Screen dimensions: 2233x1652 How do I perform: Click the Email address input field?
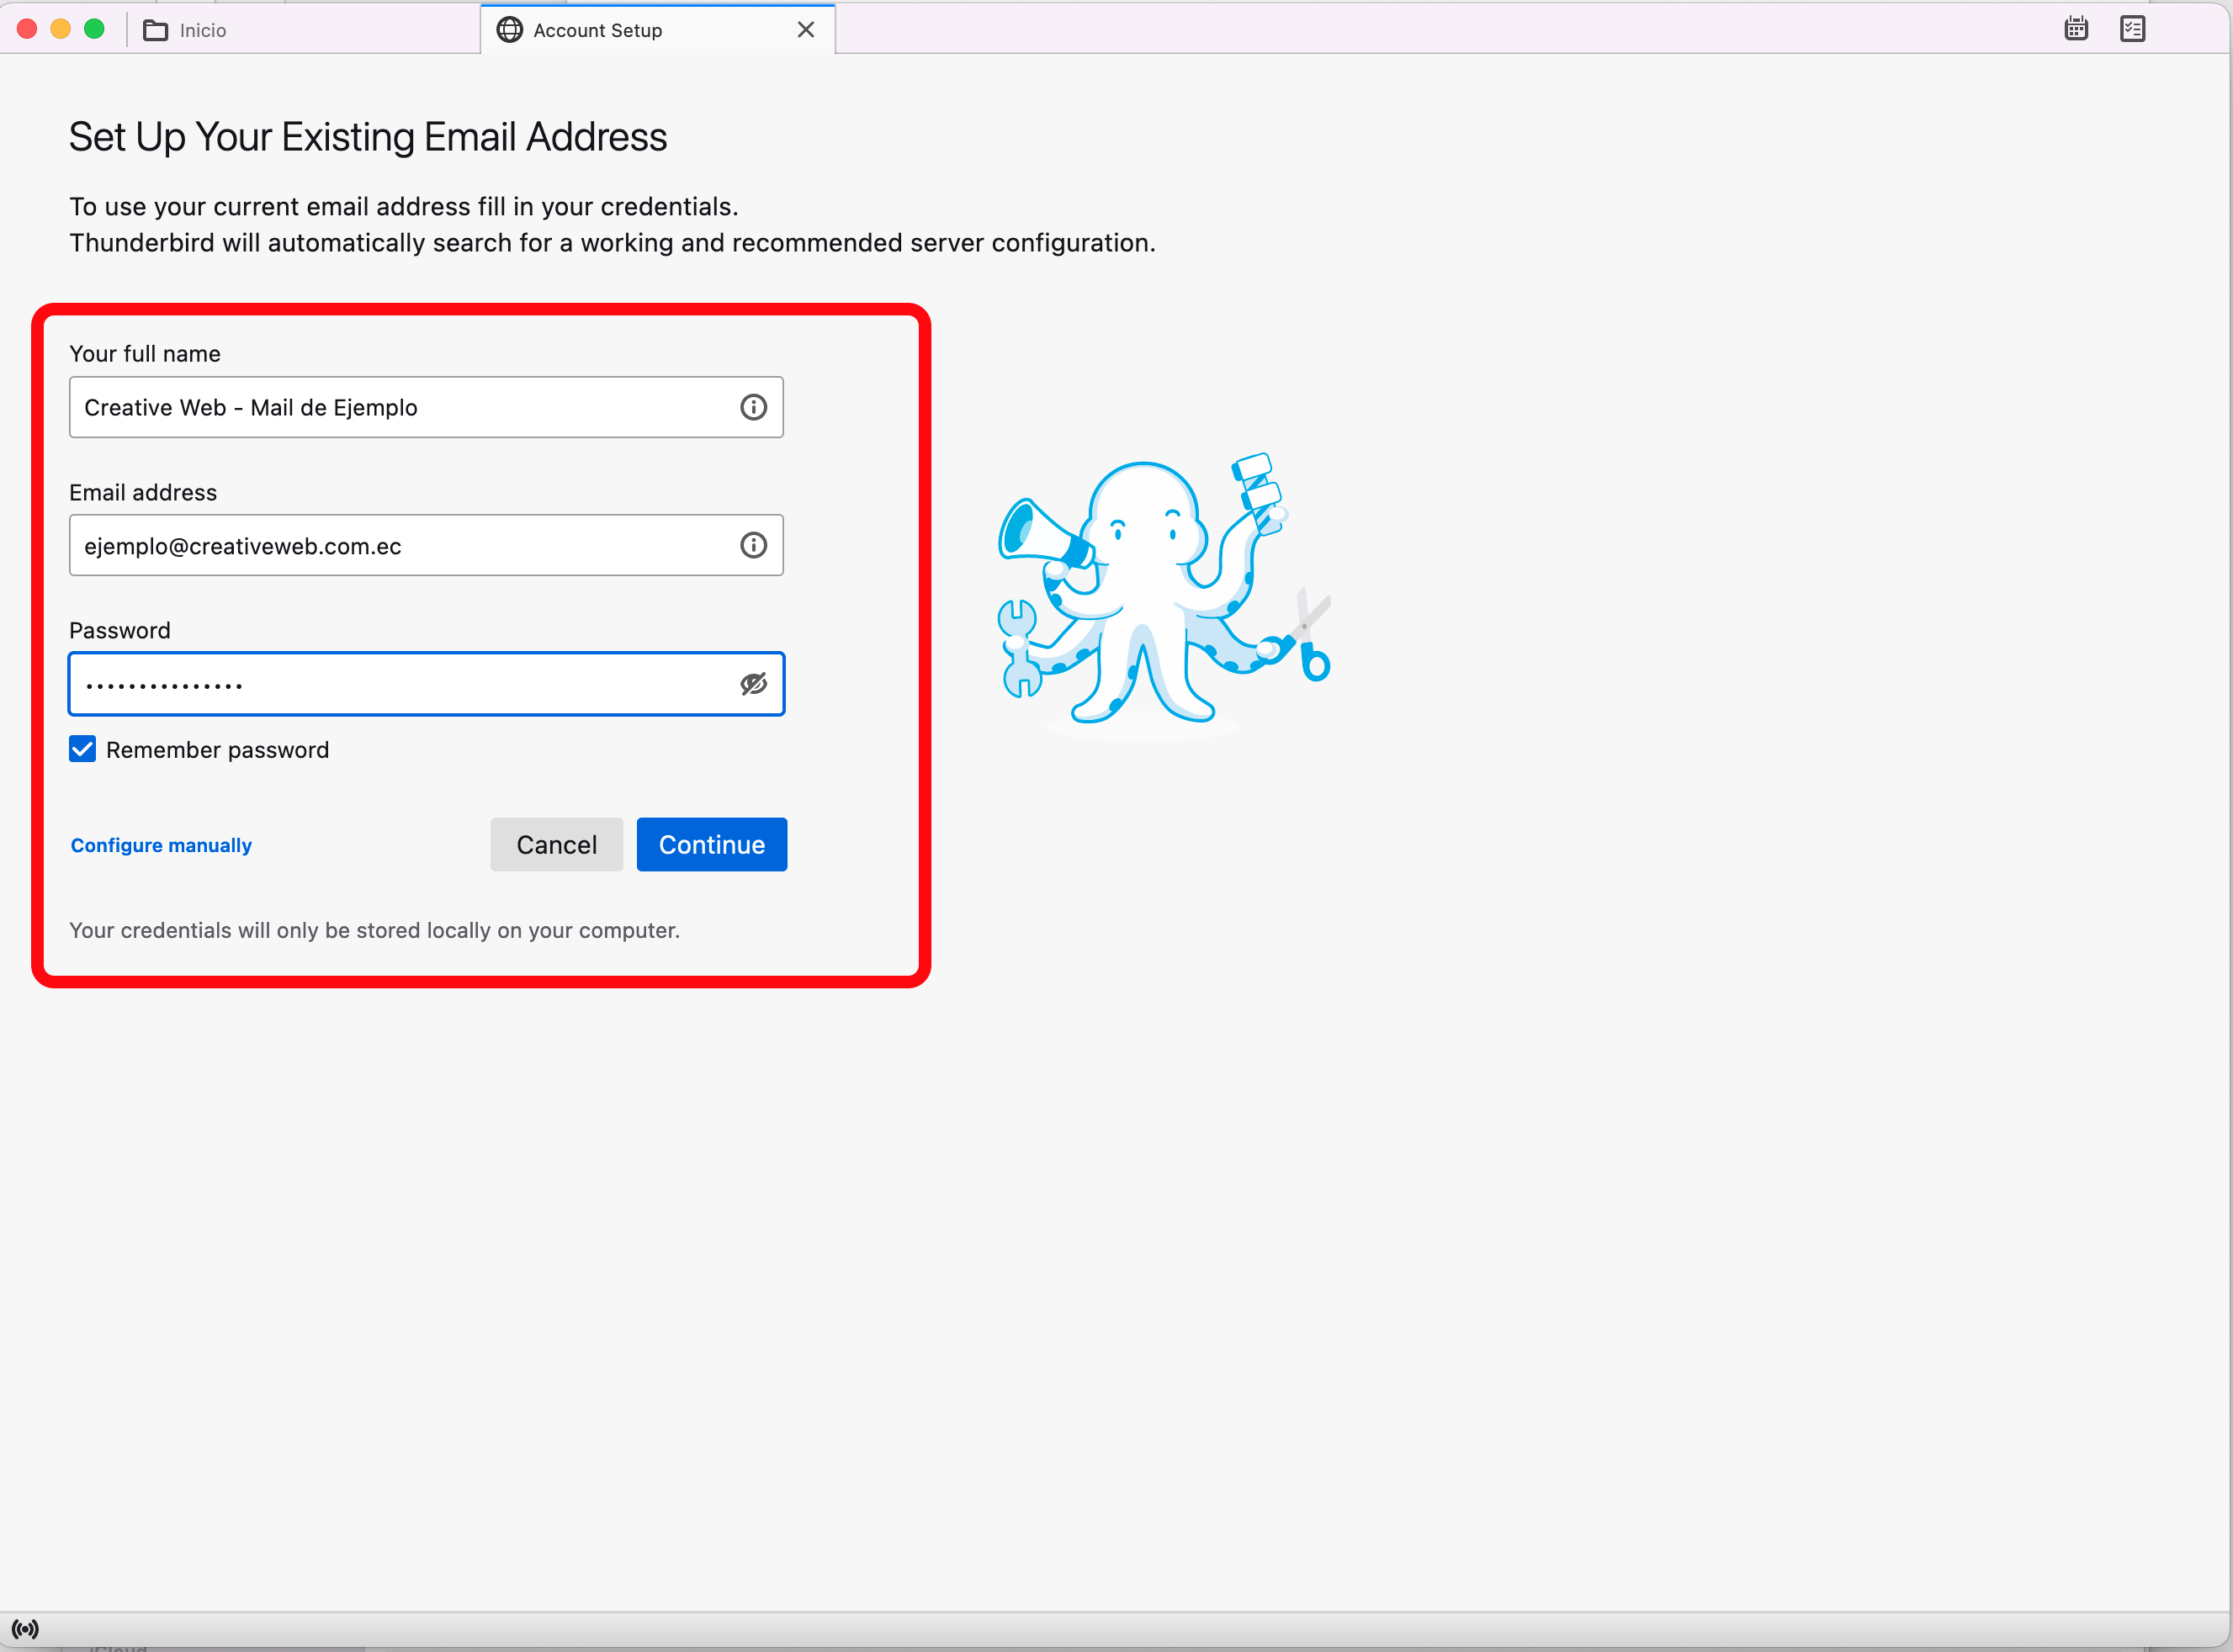(426, 545)
